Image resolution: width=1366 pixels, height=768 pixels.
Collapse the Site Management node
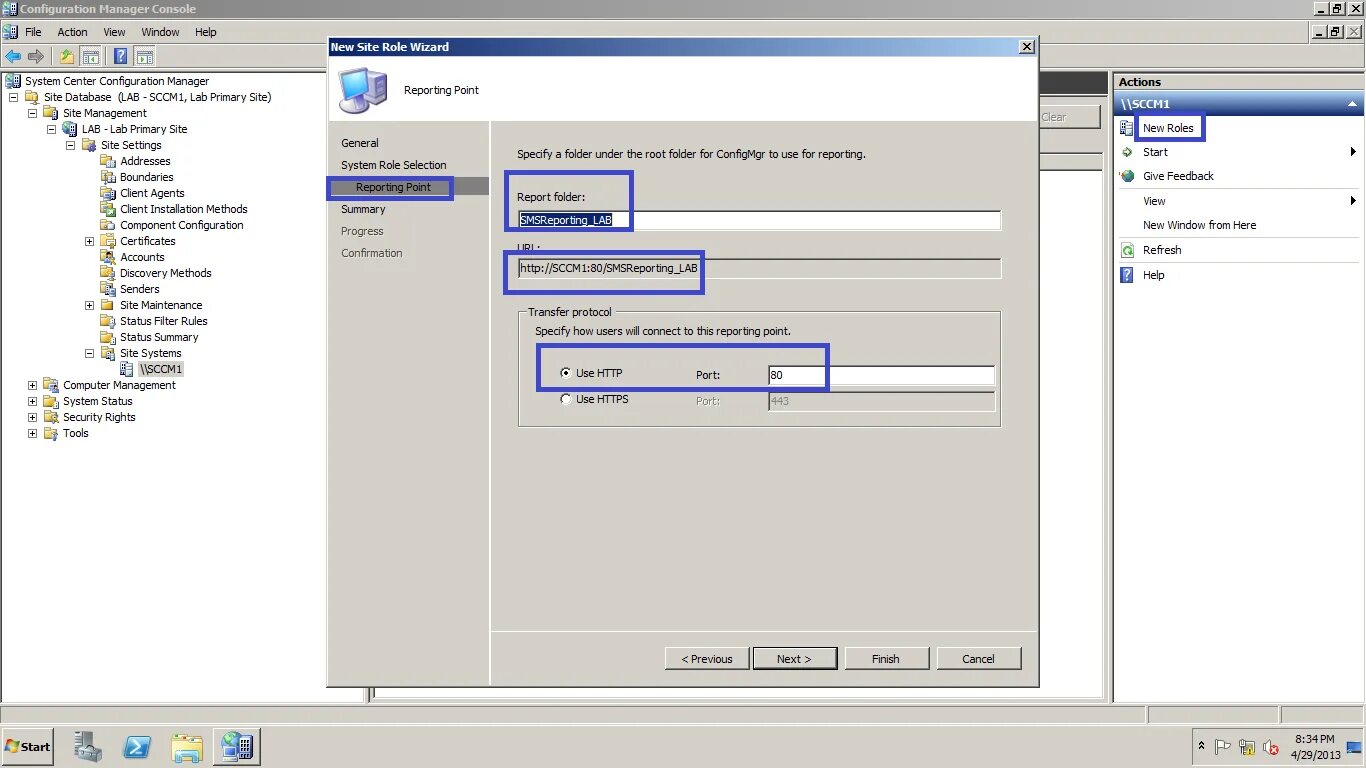coord(32,113)
